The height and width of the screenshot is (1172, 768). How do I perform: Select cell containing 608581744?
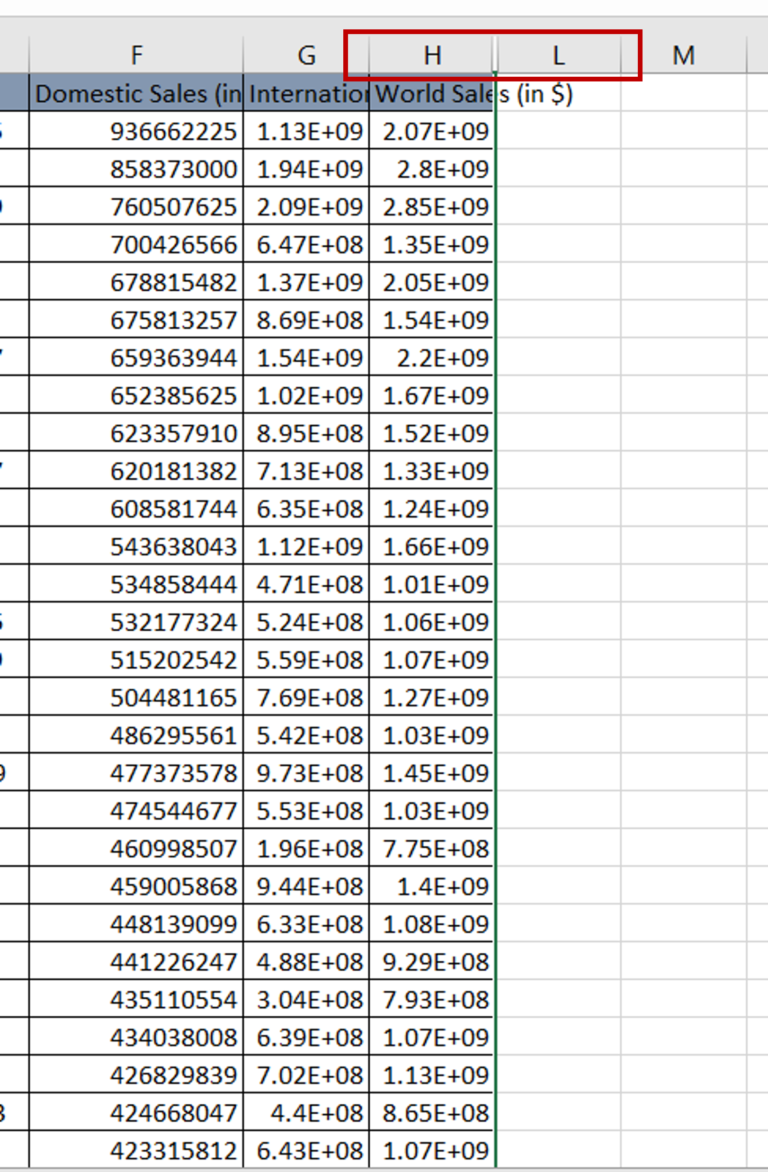point(136,508)
